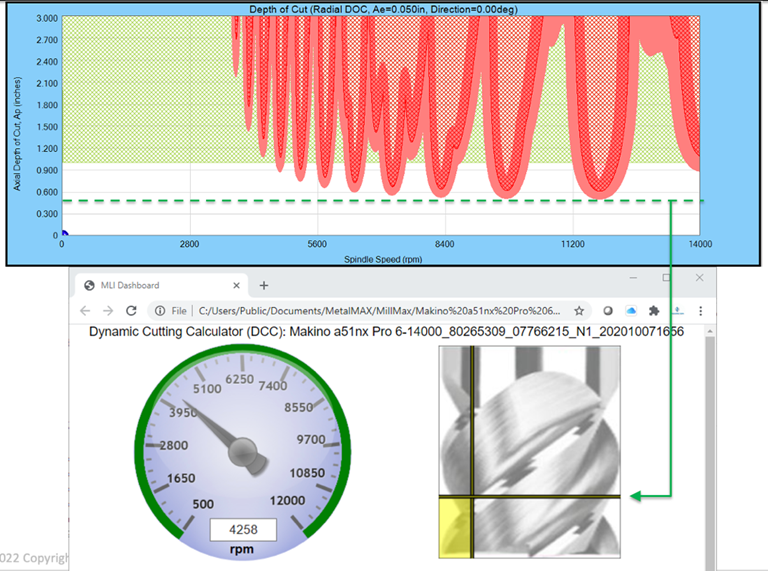The height and width of the screenshot is (571, 768).
Task: Click the 500 label on gauge
Action: point(203,504)
